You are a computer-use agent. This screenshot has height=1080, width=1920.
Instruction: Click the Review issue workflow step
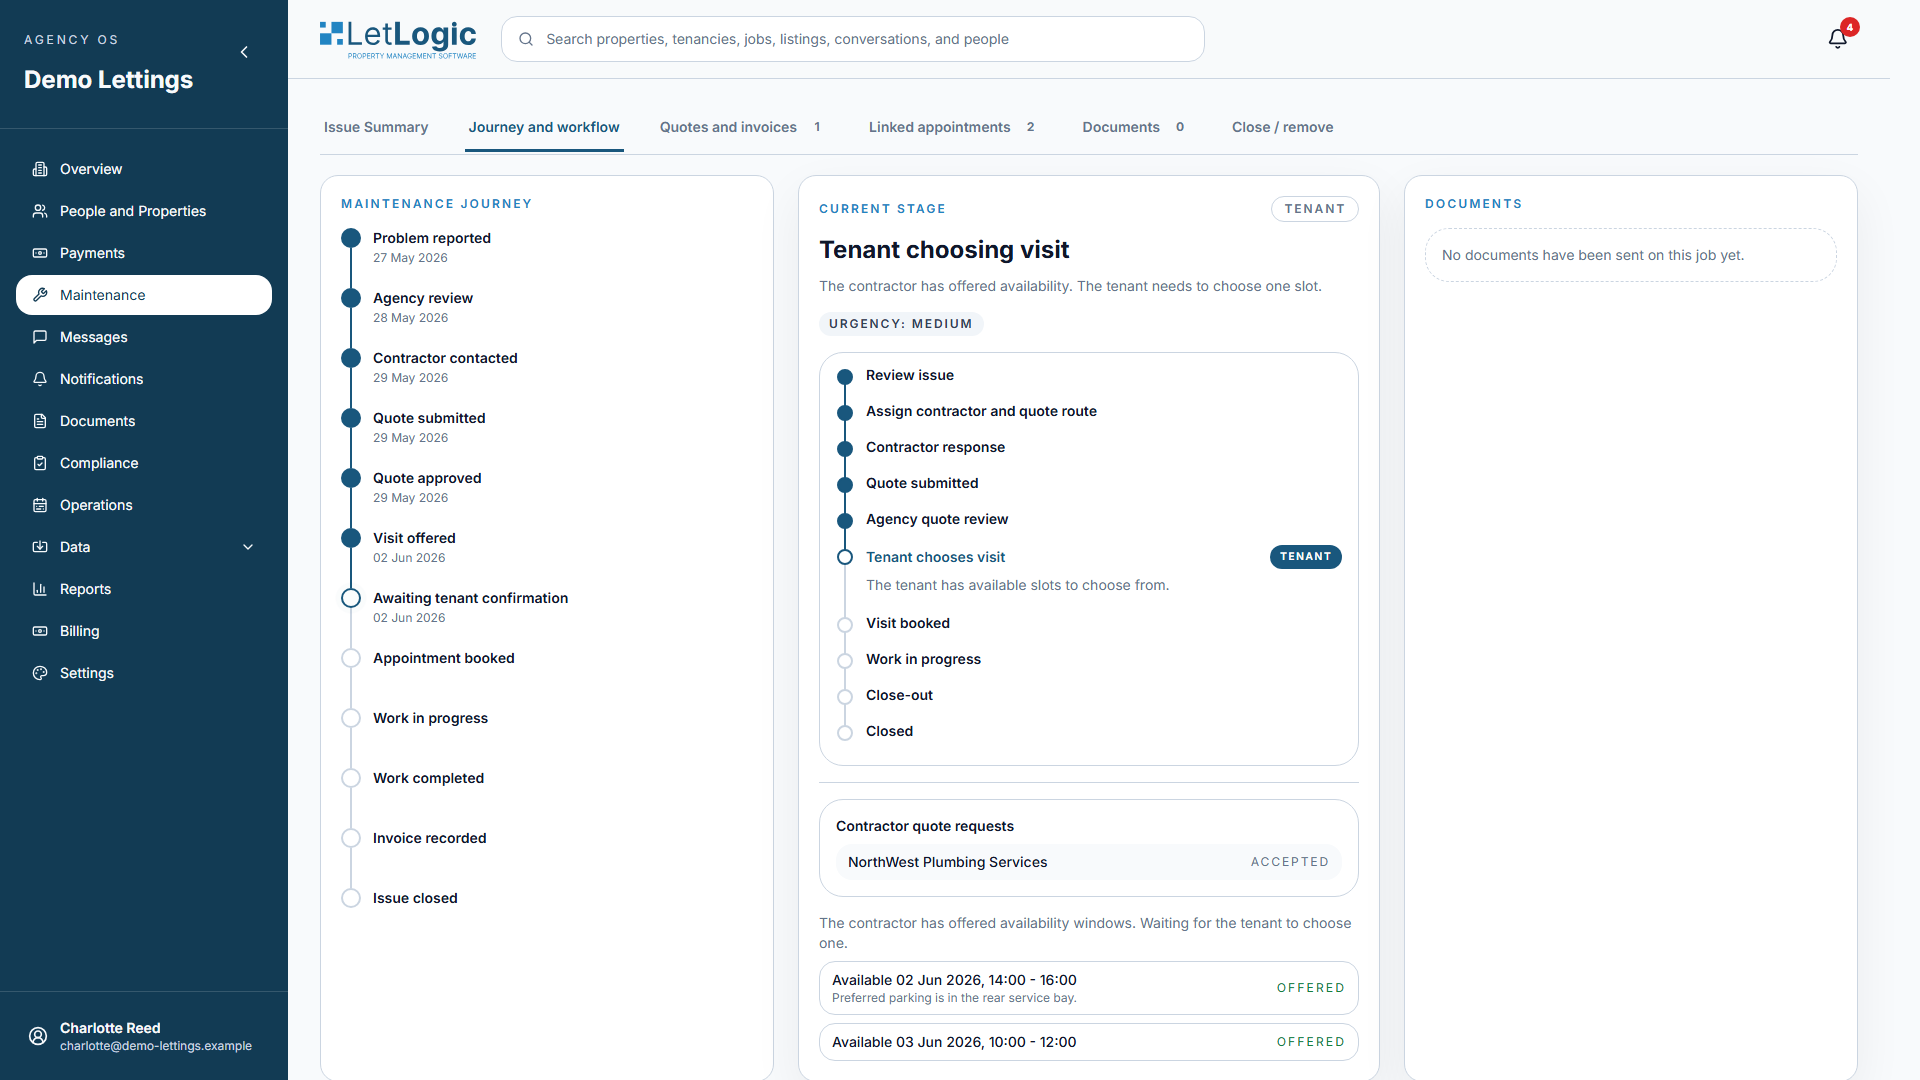click(x=909, y=375)
